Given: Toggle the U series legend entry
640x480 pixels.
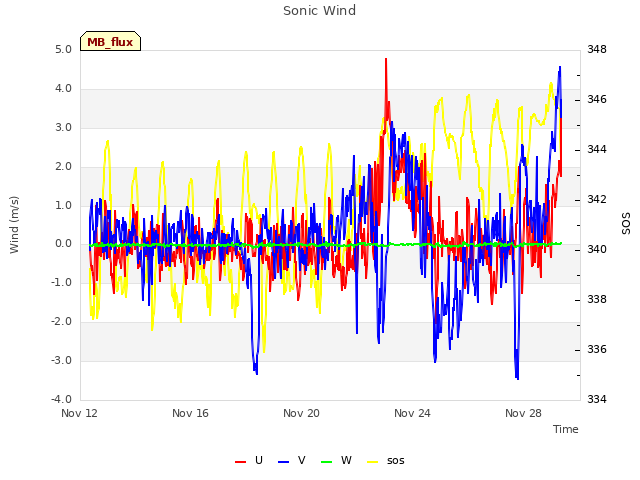Looking at the screenshot, I should tap(249, 460).
